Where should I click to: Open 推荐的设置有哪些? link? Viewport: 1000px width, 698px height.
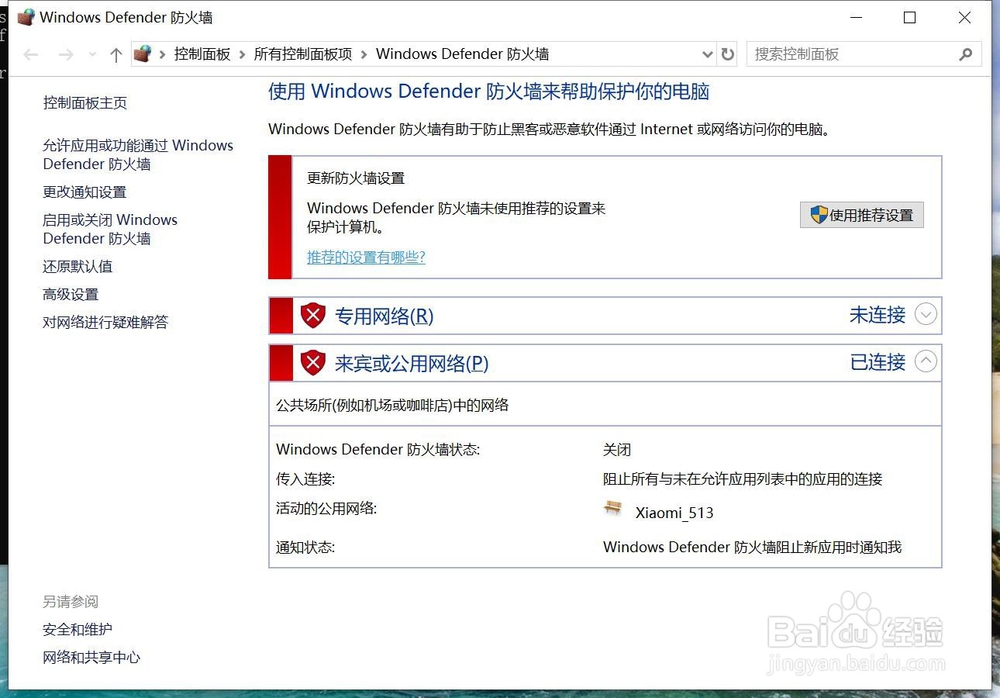click(366, 257)
